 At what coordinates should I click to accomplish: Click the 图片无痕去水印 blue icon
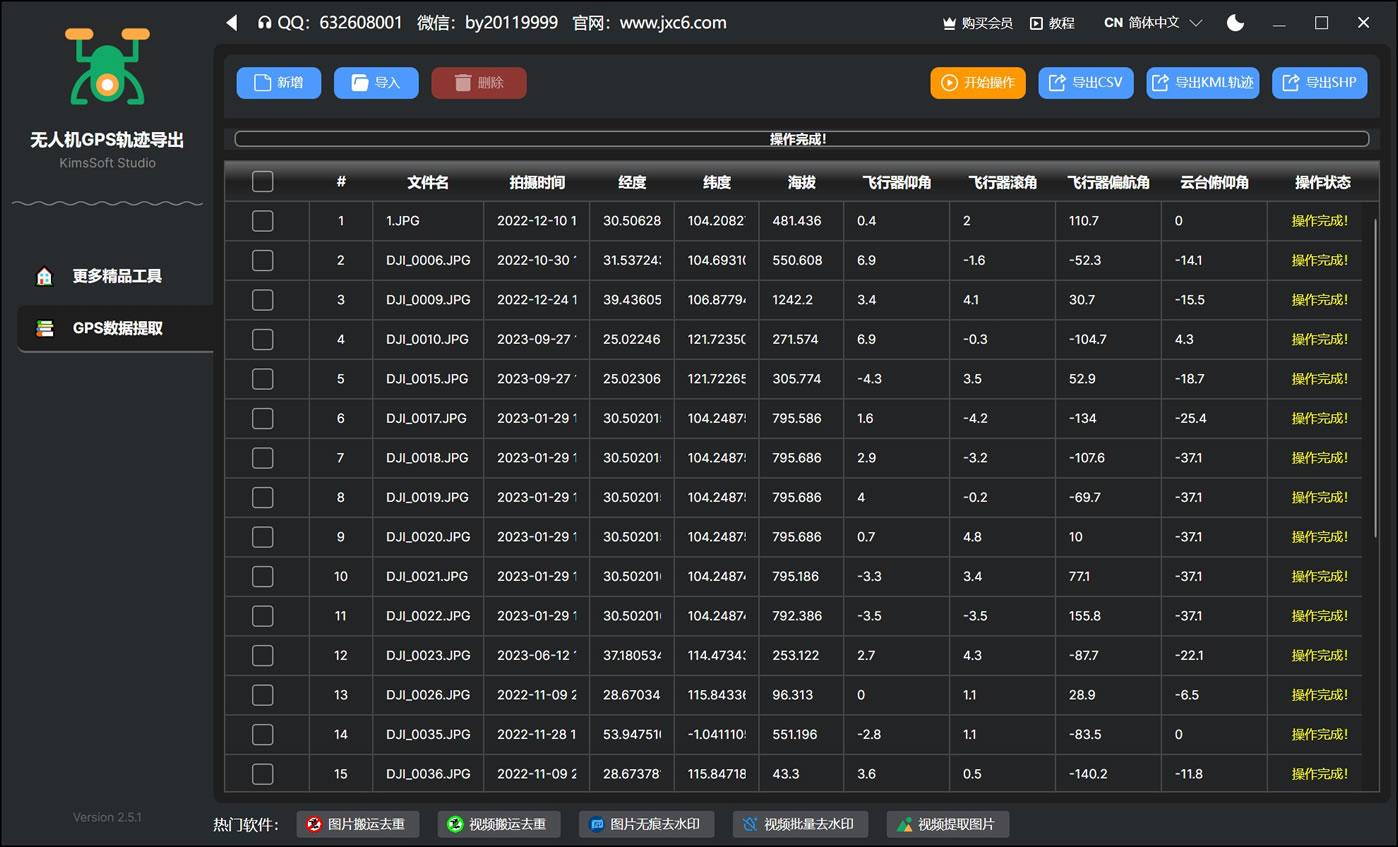tap(597, 824)
